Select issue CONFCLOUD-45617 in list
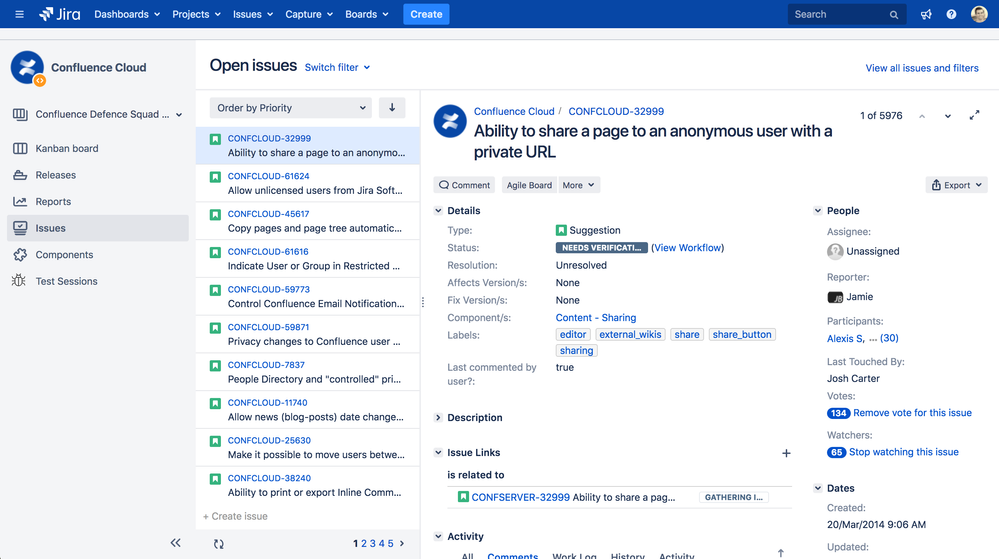The image size is (999, 559). click(308, 221)
